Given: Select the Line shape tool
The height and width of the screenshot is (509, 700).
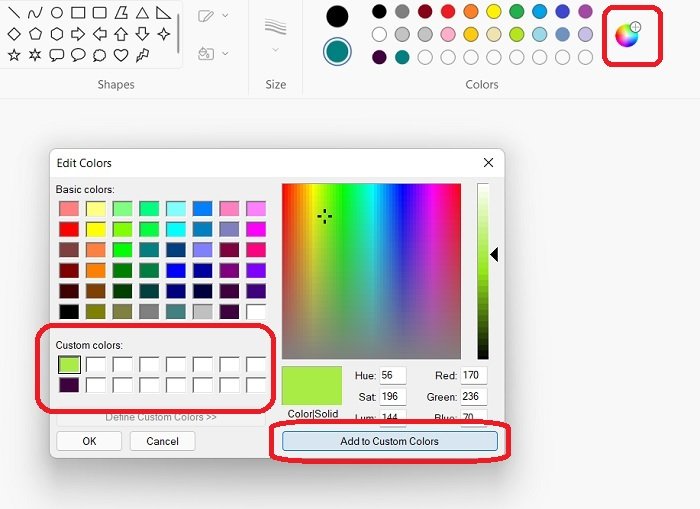Looking at the screenshot, I should (14, 13).
